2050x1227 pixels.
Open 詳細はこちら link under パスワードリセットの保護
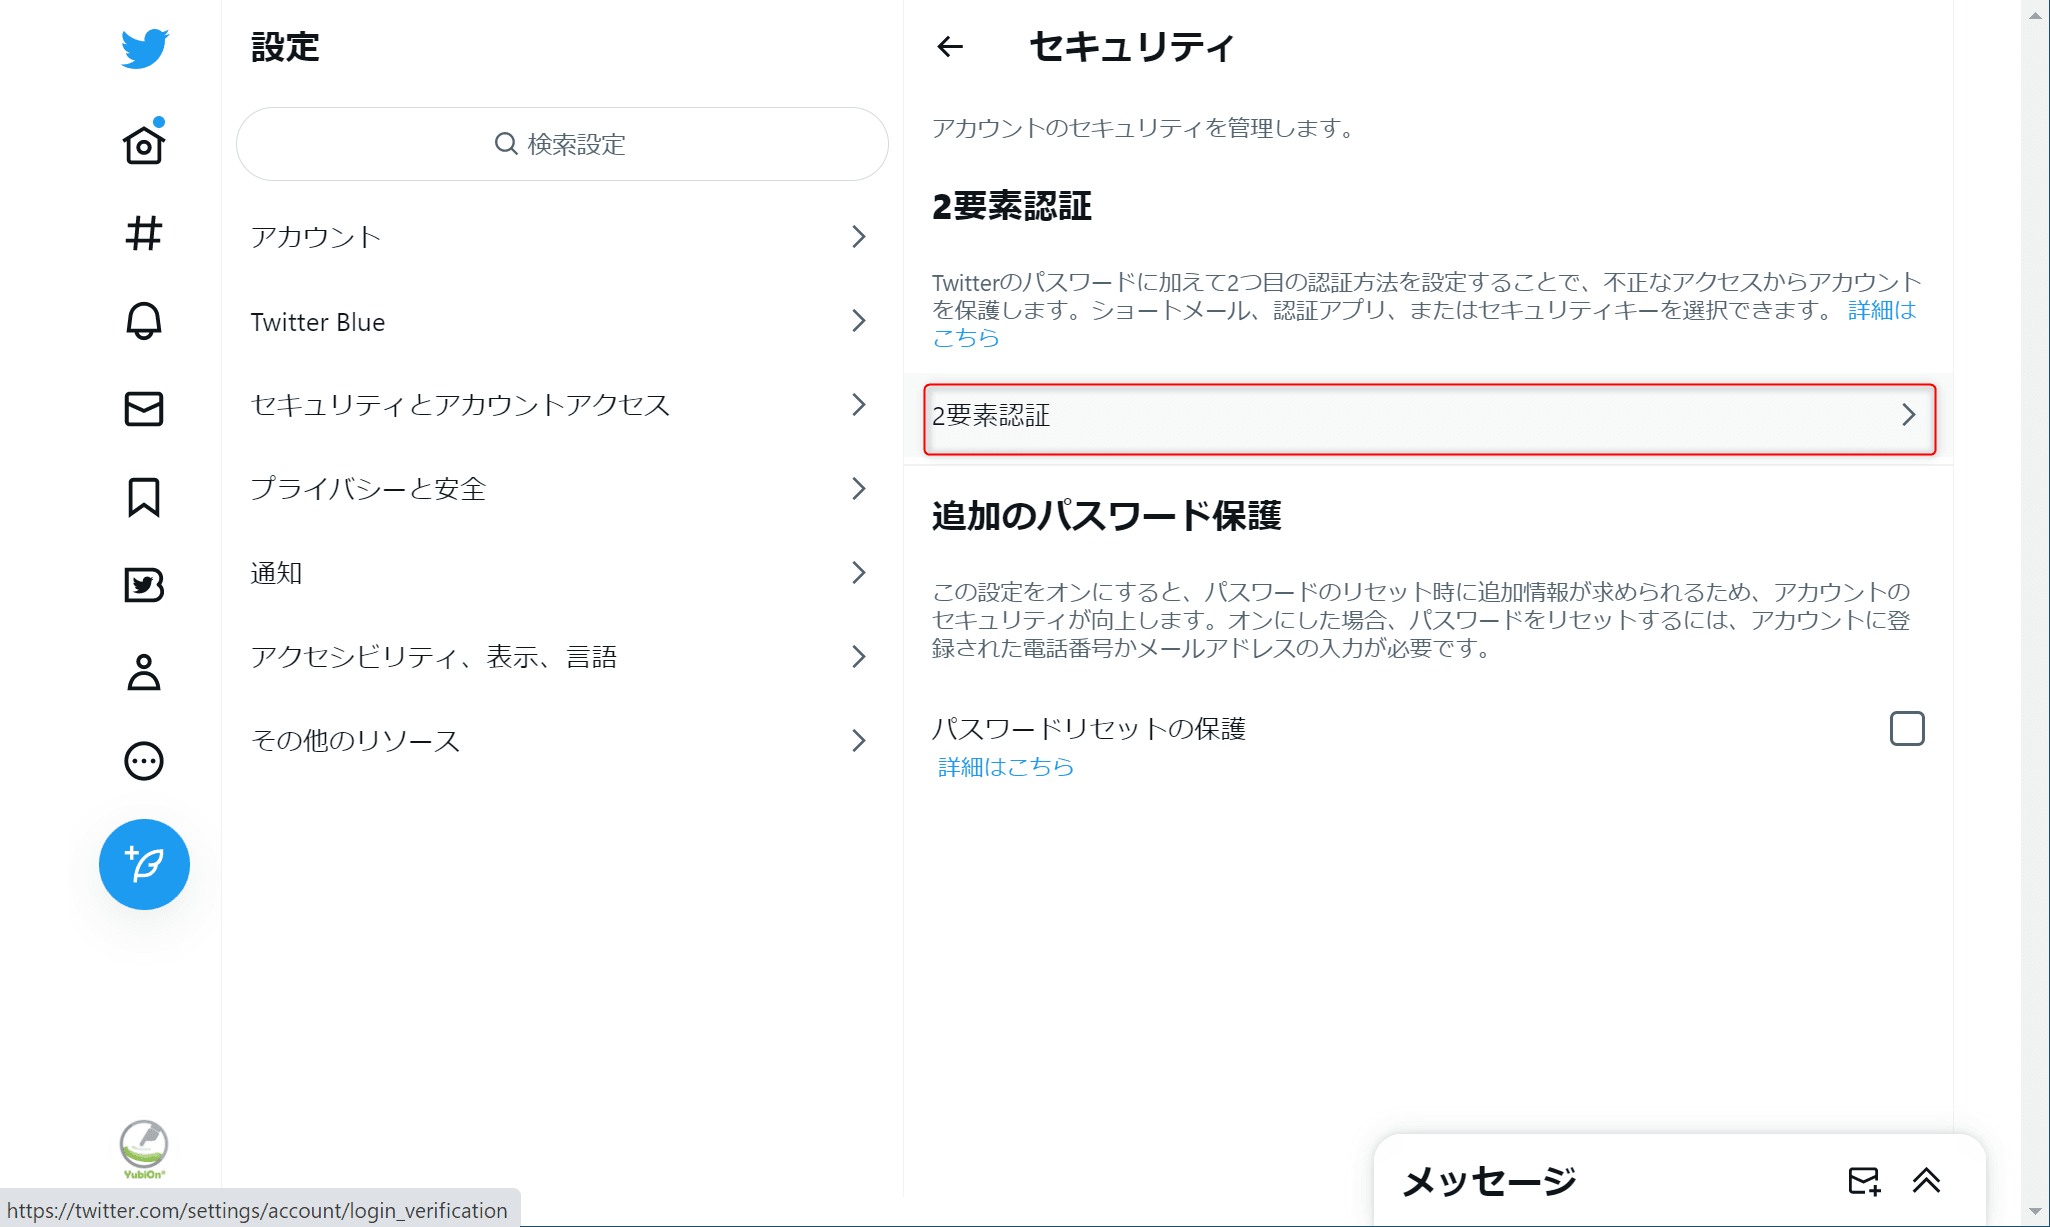pyautogui.click(x=1005, y=767)
